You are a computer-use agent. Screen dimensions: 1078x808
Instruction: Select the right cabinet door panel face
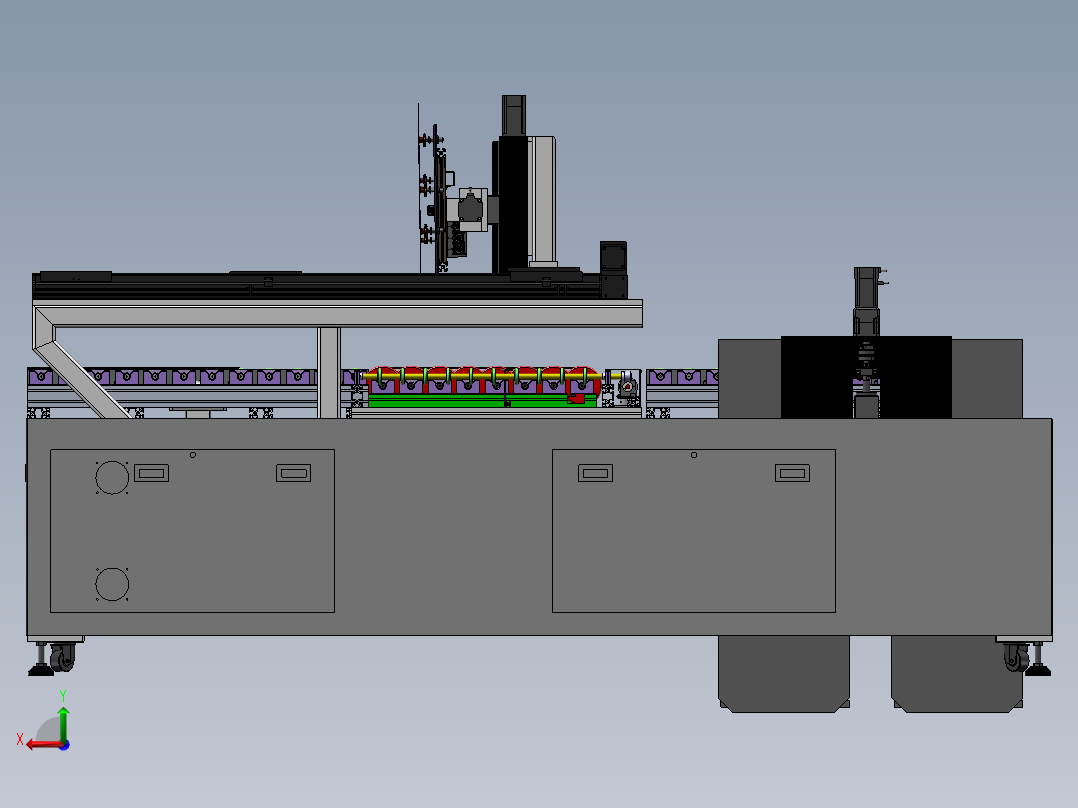pos(694,531)
